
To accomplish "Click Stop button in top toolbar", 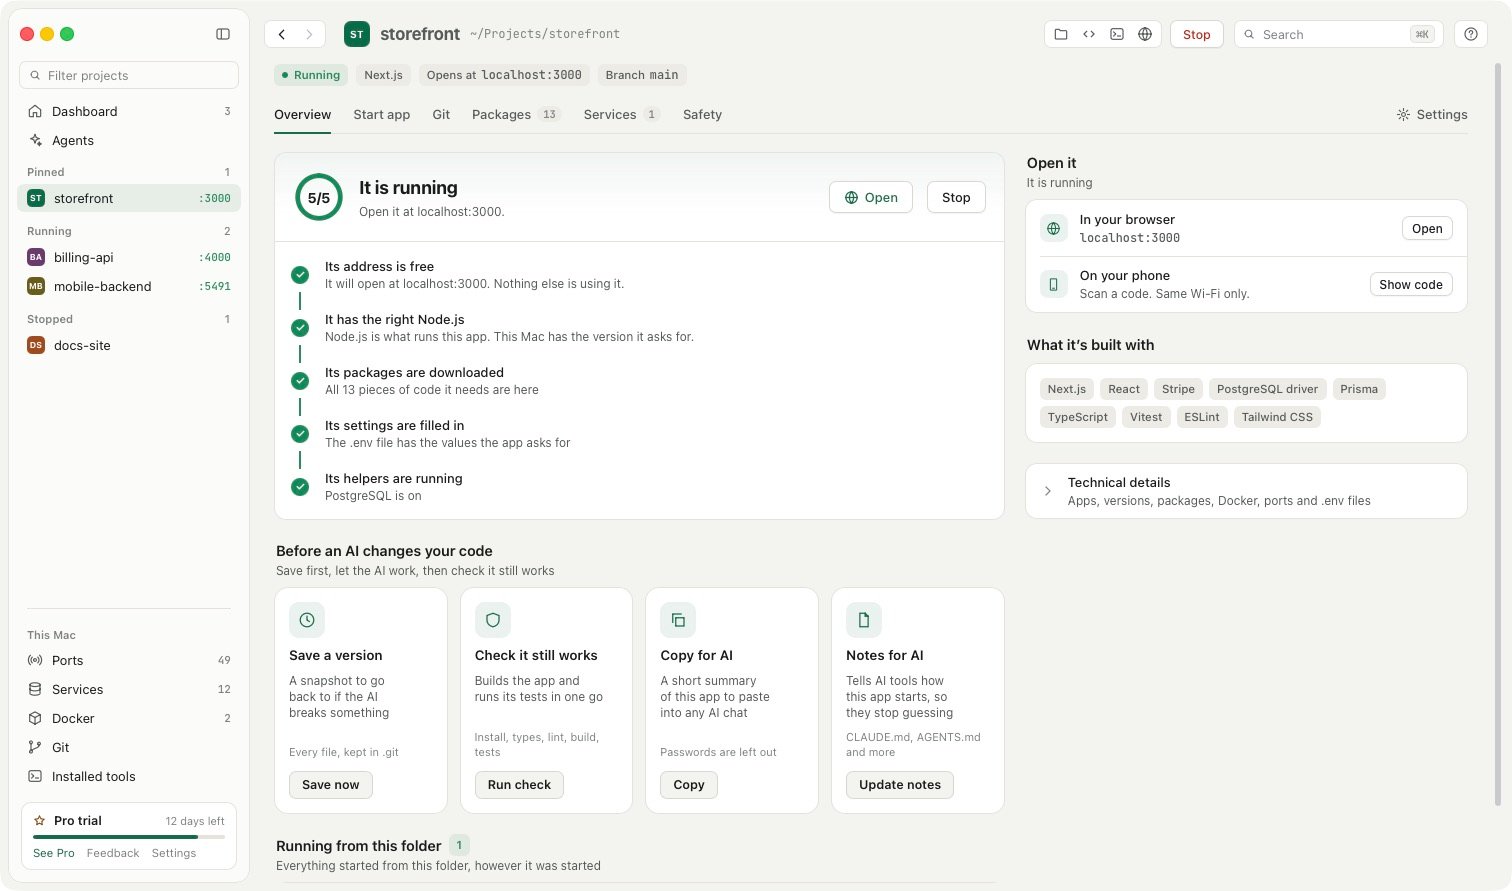I will tap(1197, 34).
